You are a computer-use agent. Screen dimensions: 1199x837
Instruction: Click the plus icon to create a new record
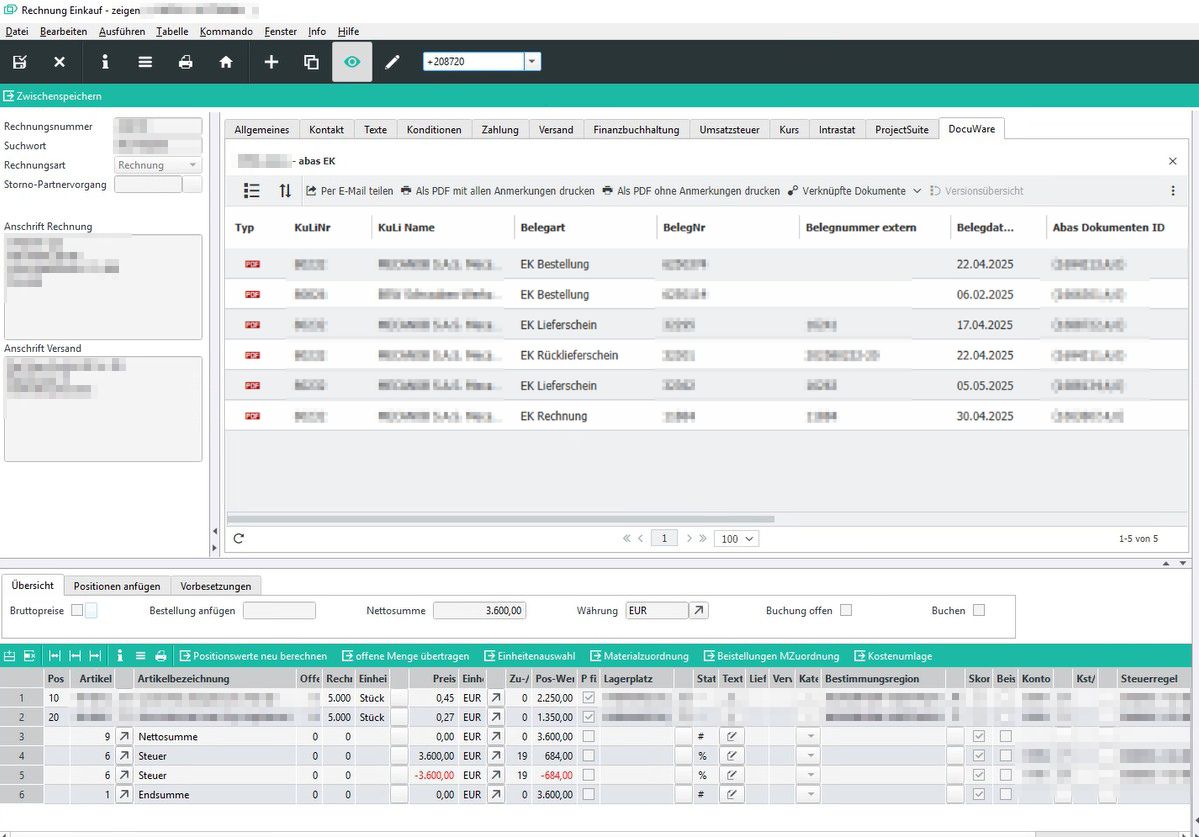(271, 62)
